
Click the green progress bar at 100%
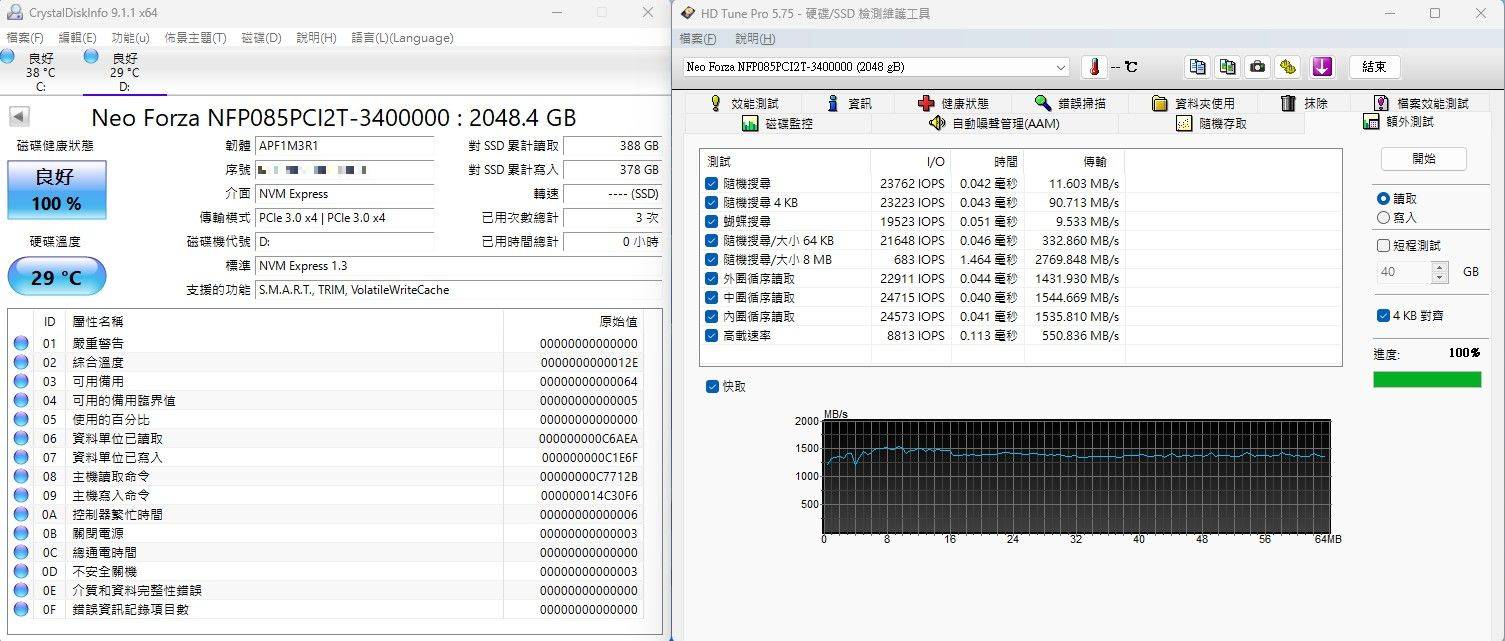coord(1428,379)
